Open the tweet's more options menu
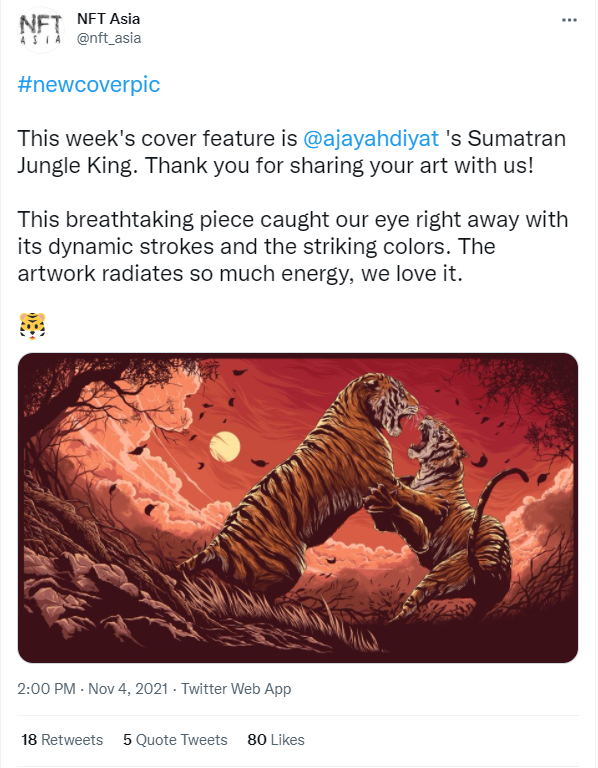Screen dimensions: 598x768 569,20
